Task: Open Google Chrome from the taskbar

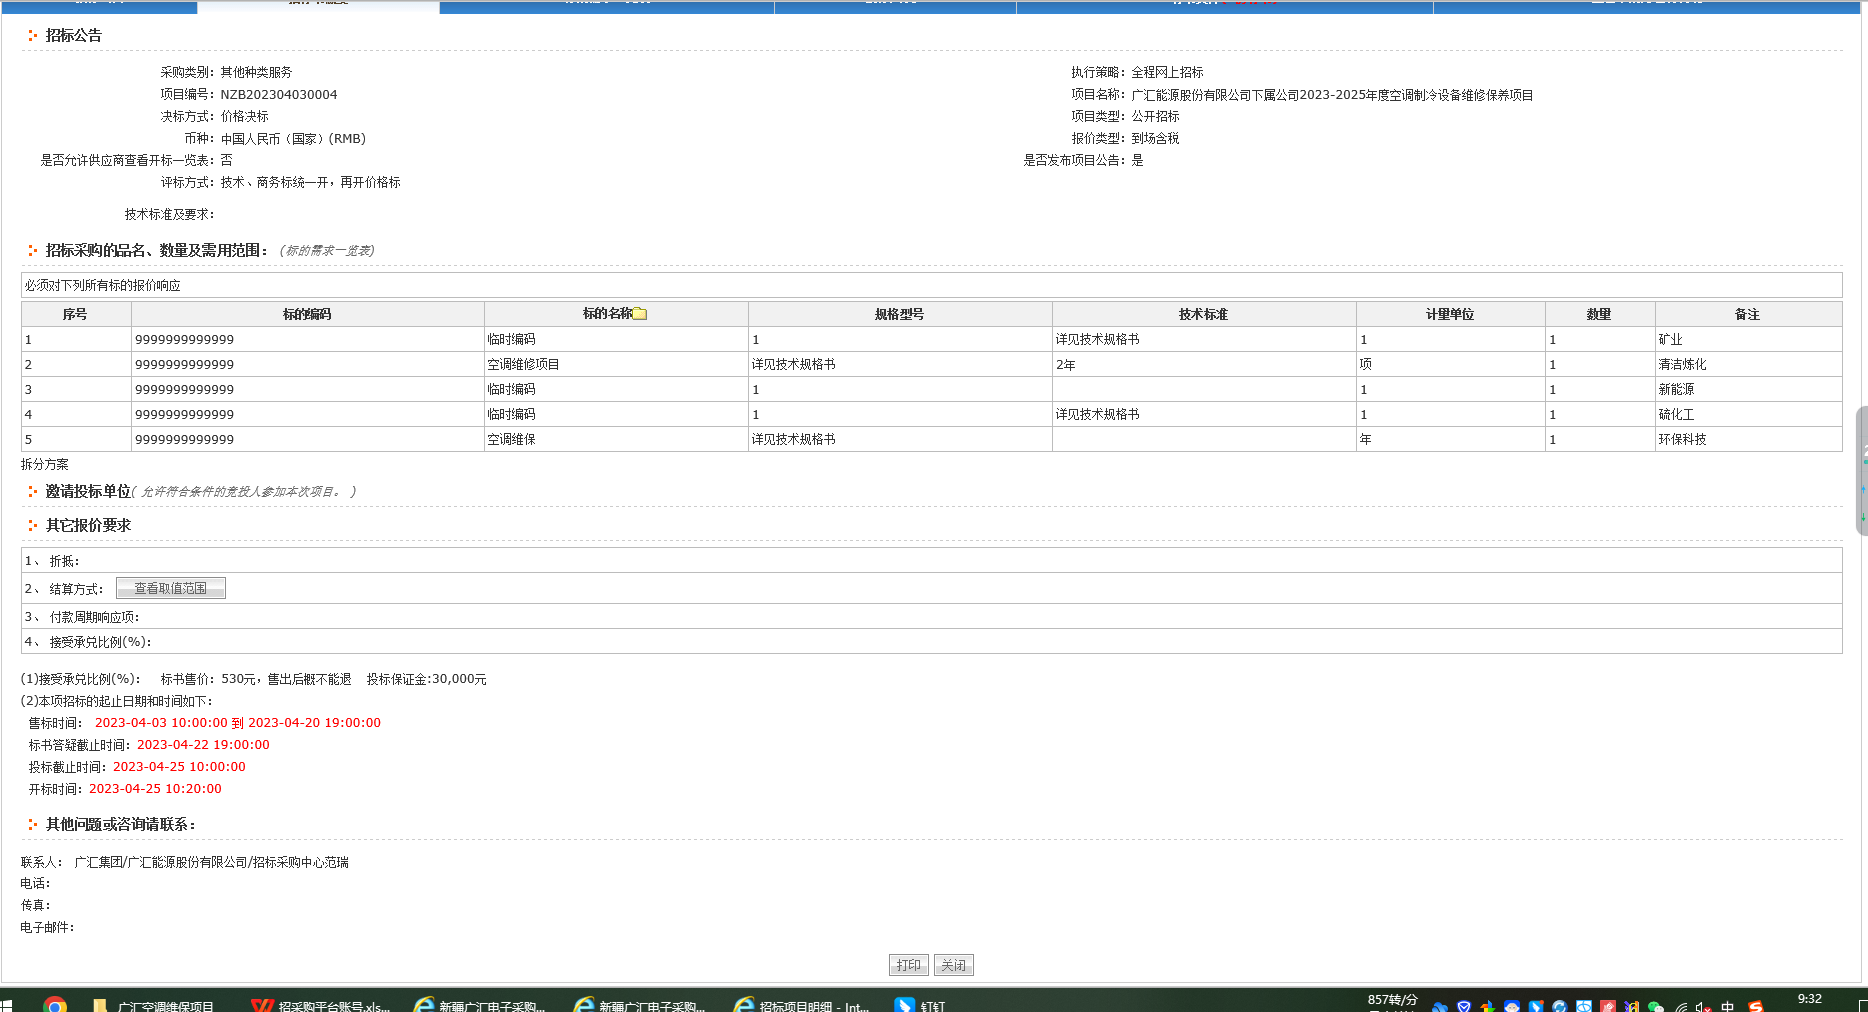Action: [56, 1005]
